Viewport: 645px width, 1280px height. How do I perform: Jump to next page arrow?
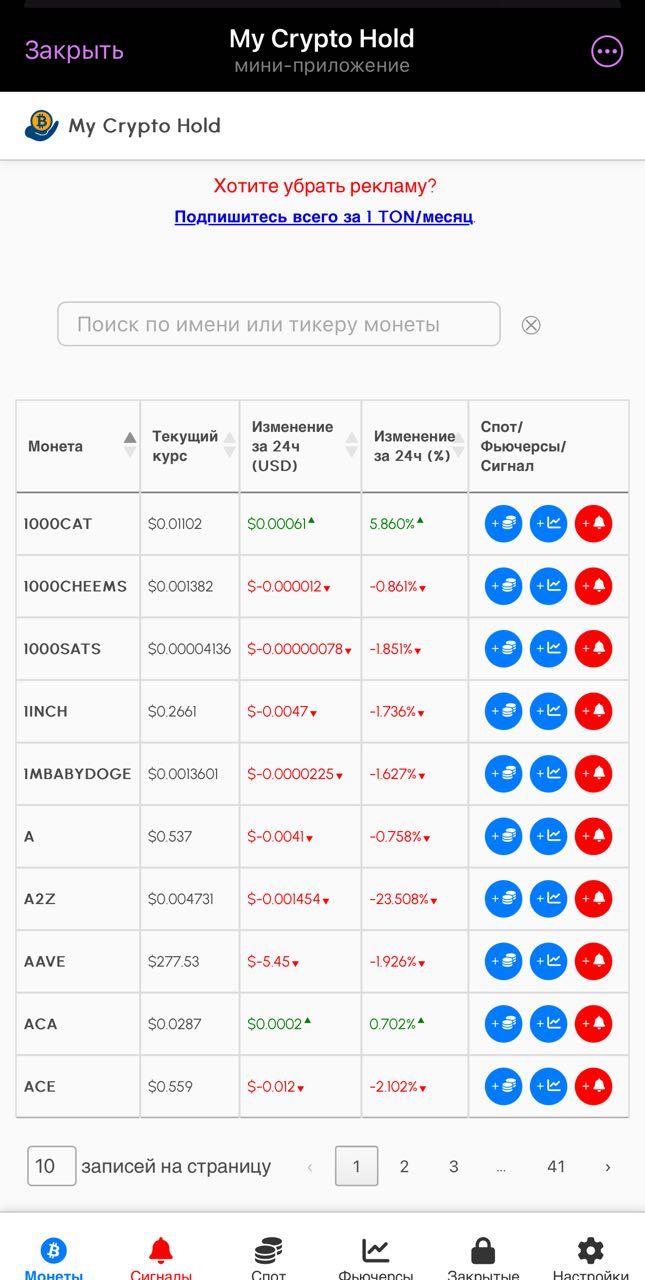(607, 1166)
